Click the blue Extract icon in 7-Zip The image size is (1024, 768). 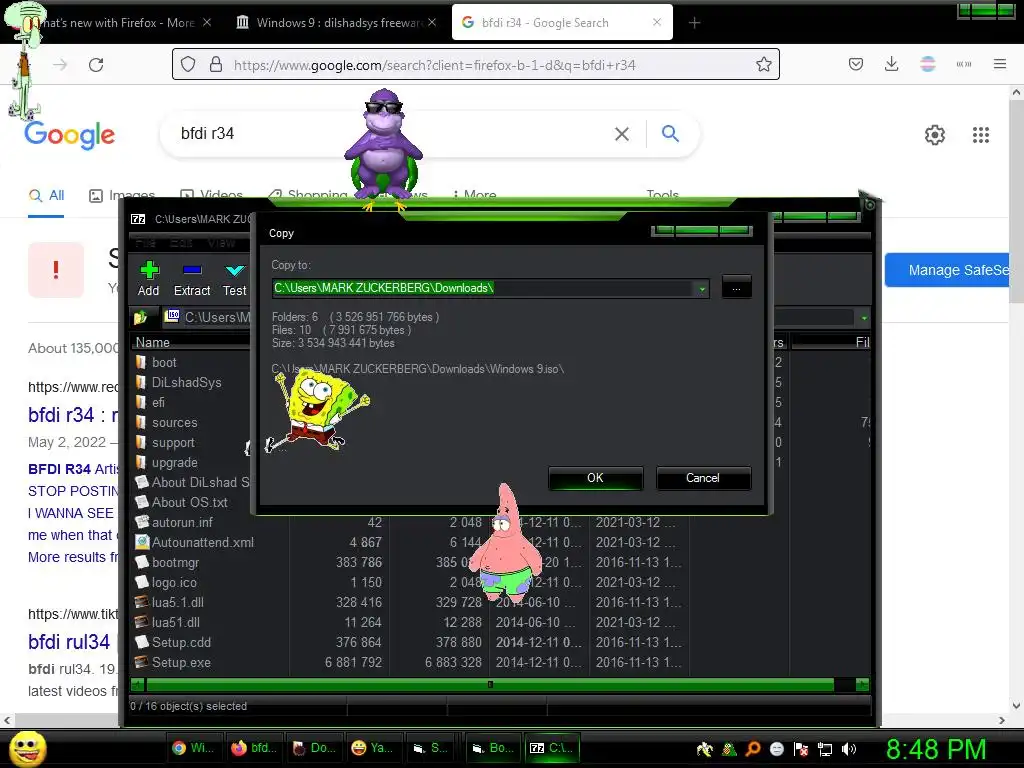coord(192,270)
